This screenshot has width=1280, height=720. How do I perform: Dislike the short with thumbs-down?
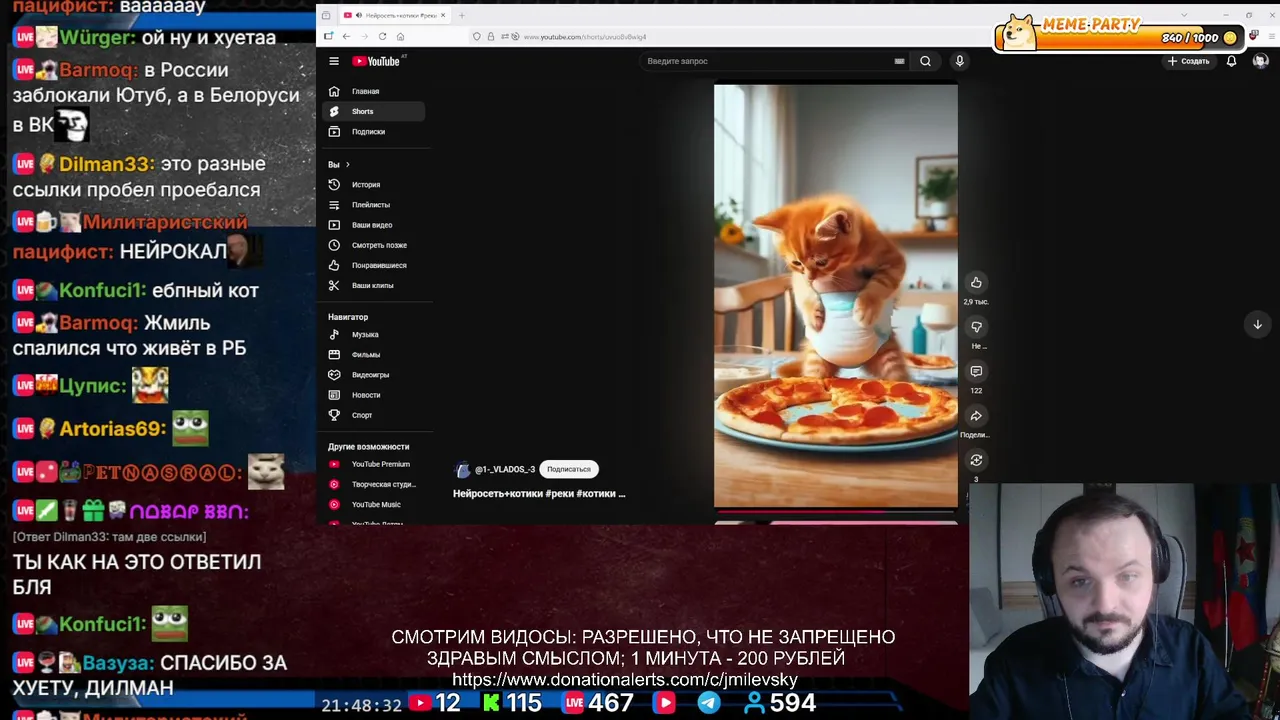click(976, 327)
